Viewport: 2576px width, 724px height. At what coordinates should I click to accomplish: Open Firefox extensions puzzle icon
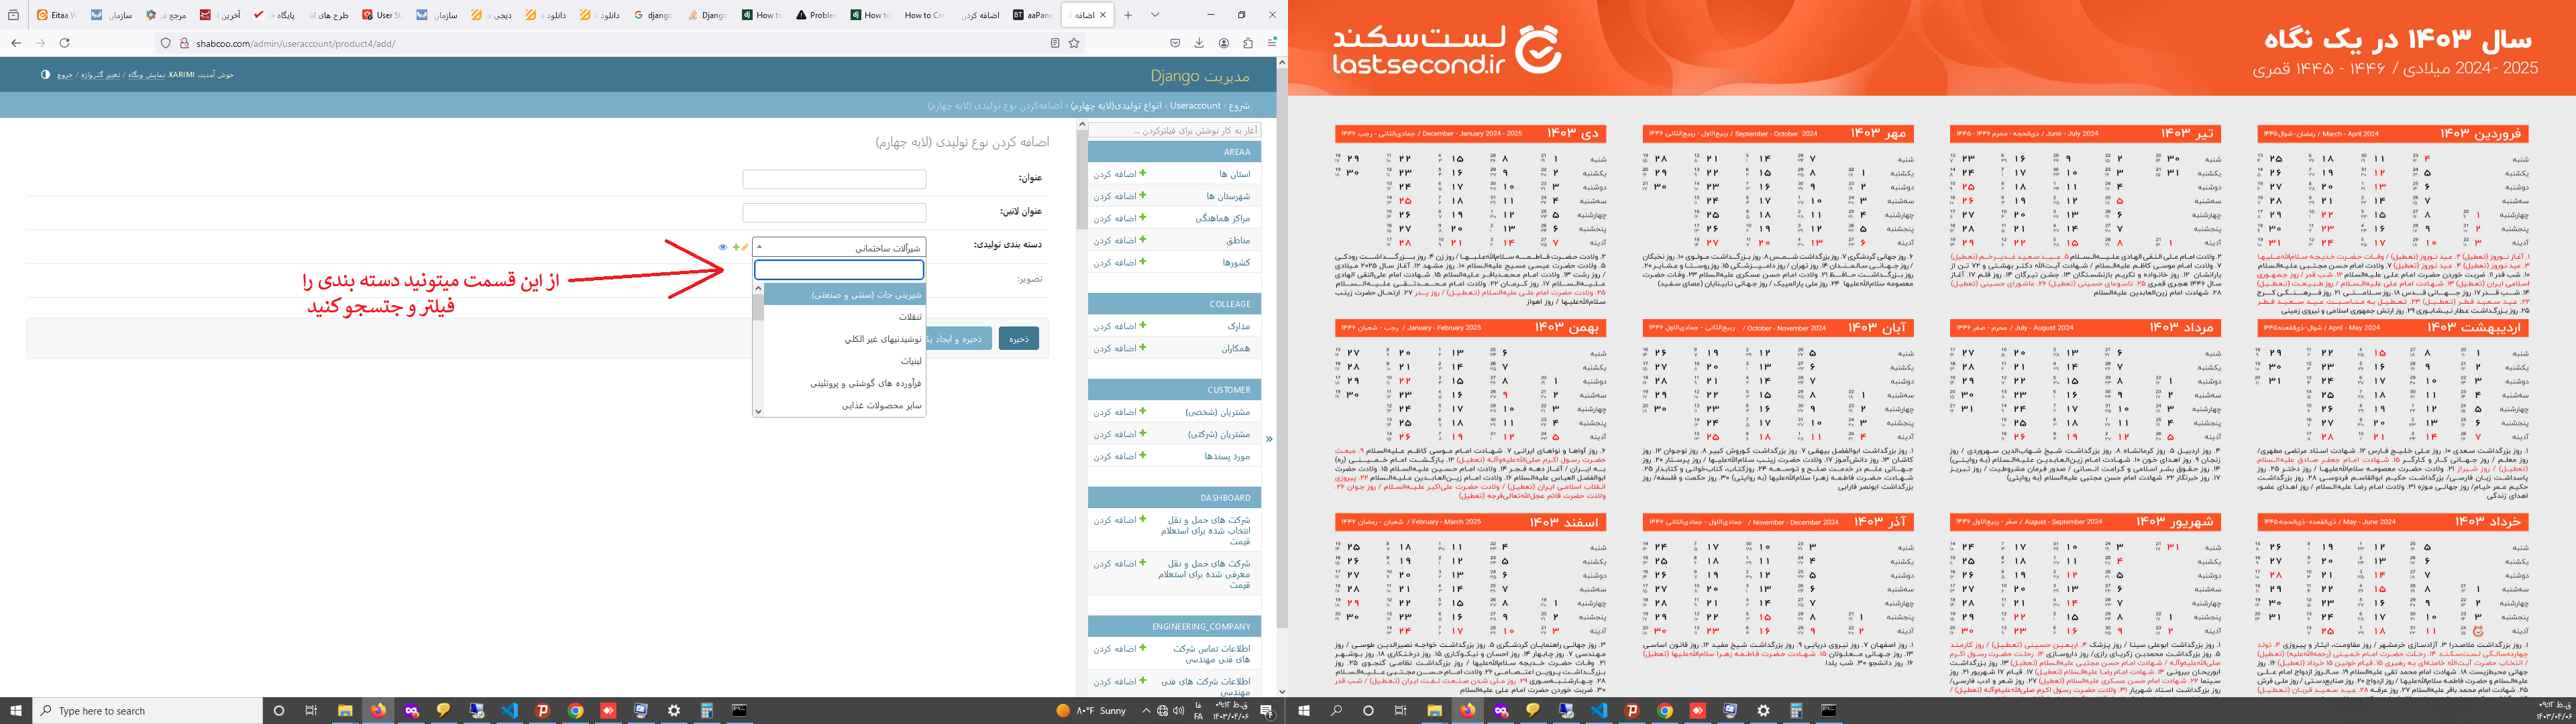point(1248,43)
